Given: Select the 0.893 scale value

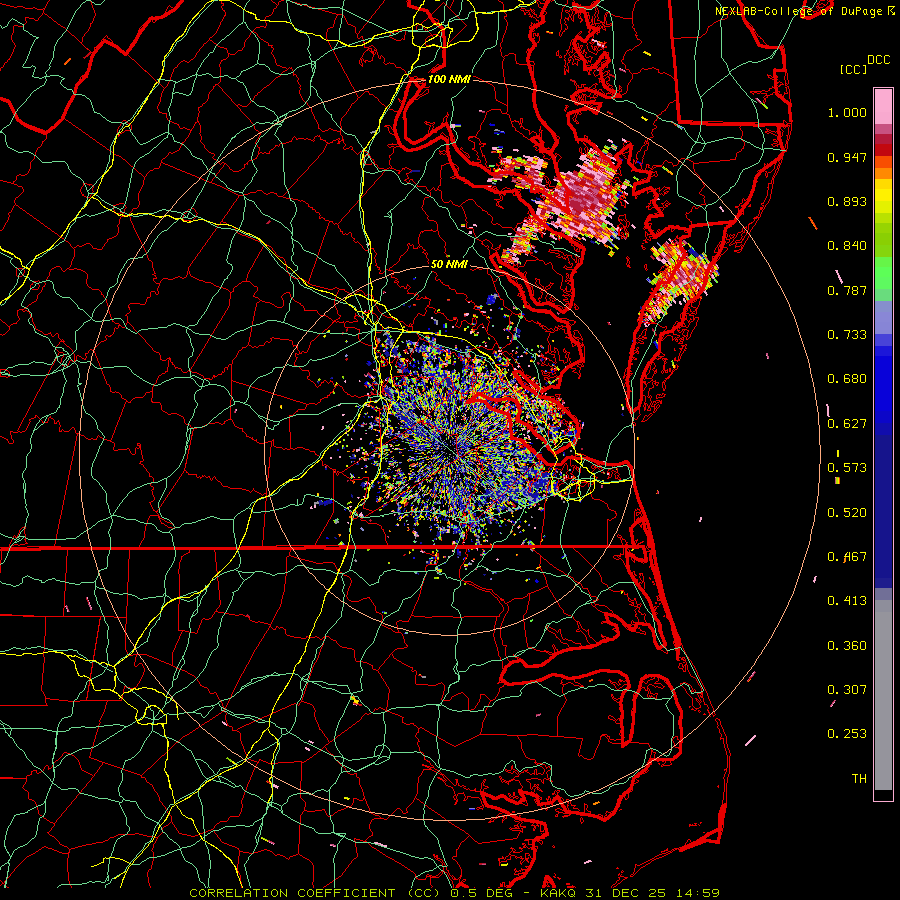Looking at the screenshot, I should coord(847,201).
